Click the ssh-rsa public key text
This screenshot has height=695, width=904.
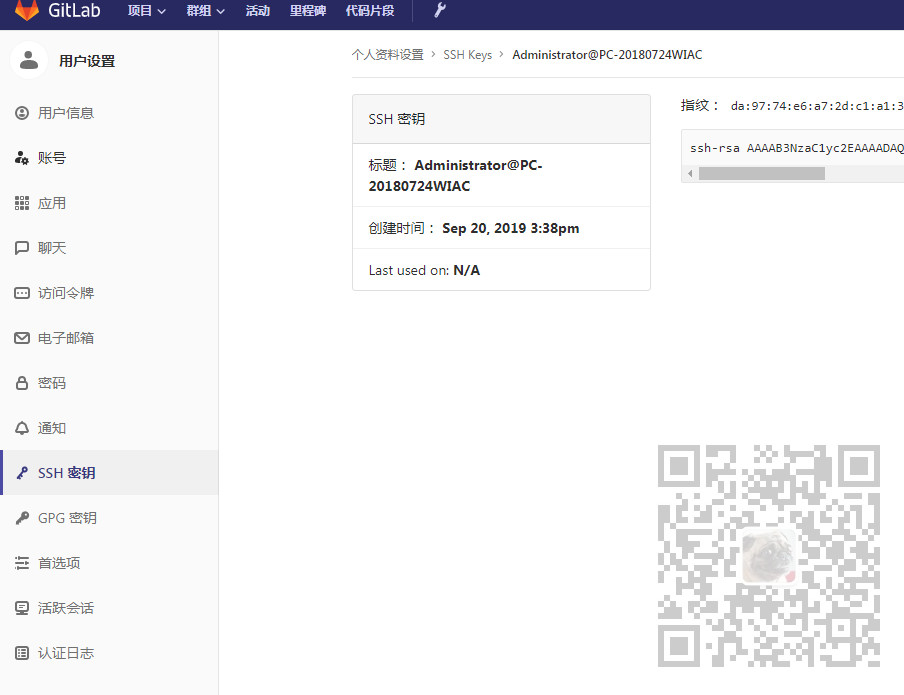click(x=796, y=148)
